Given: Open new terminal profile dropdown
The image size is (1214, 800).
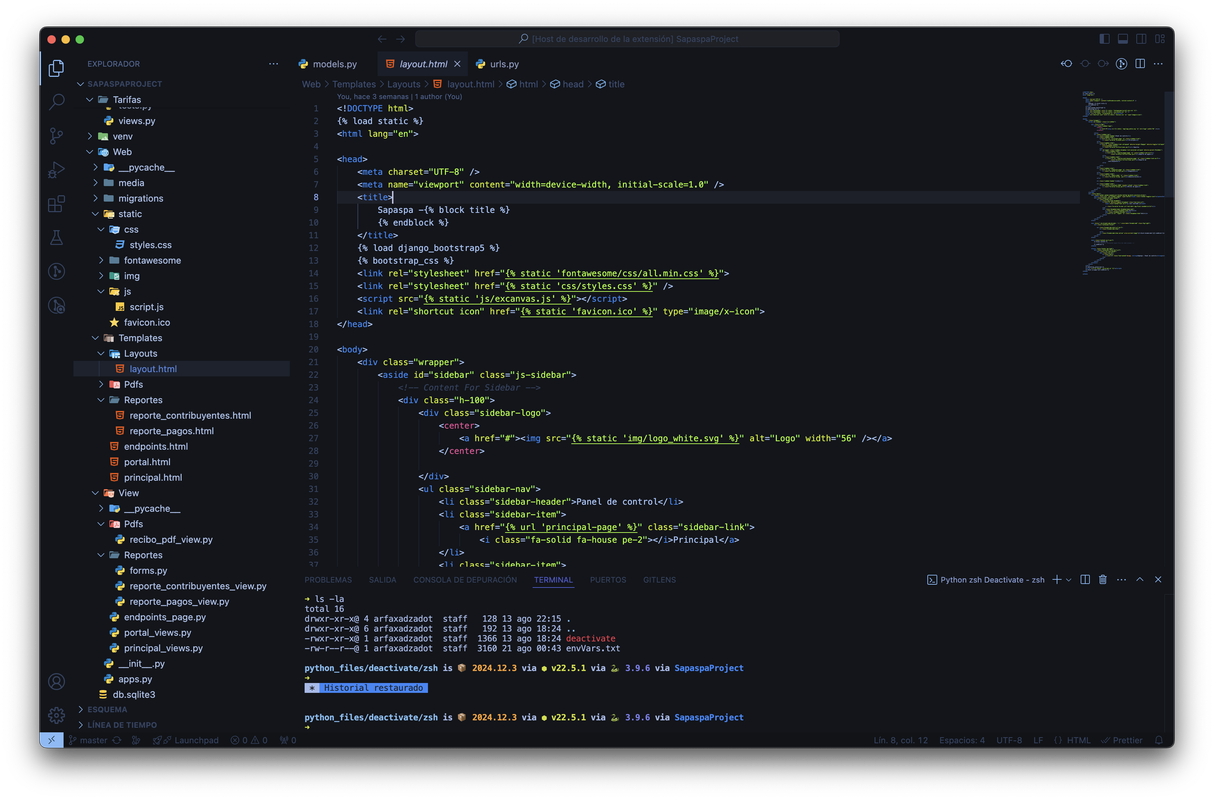Looking at the screenshot, I should coord(1068,580).
